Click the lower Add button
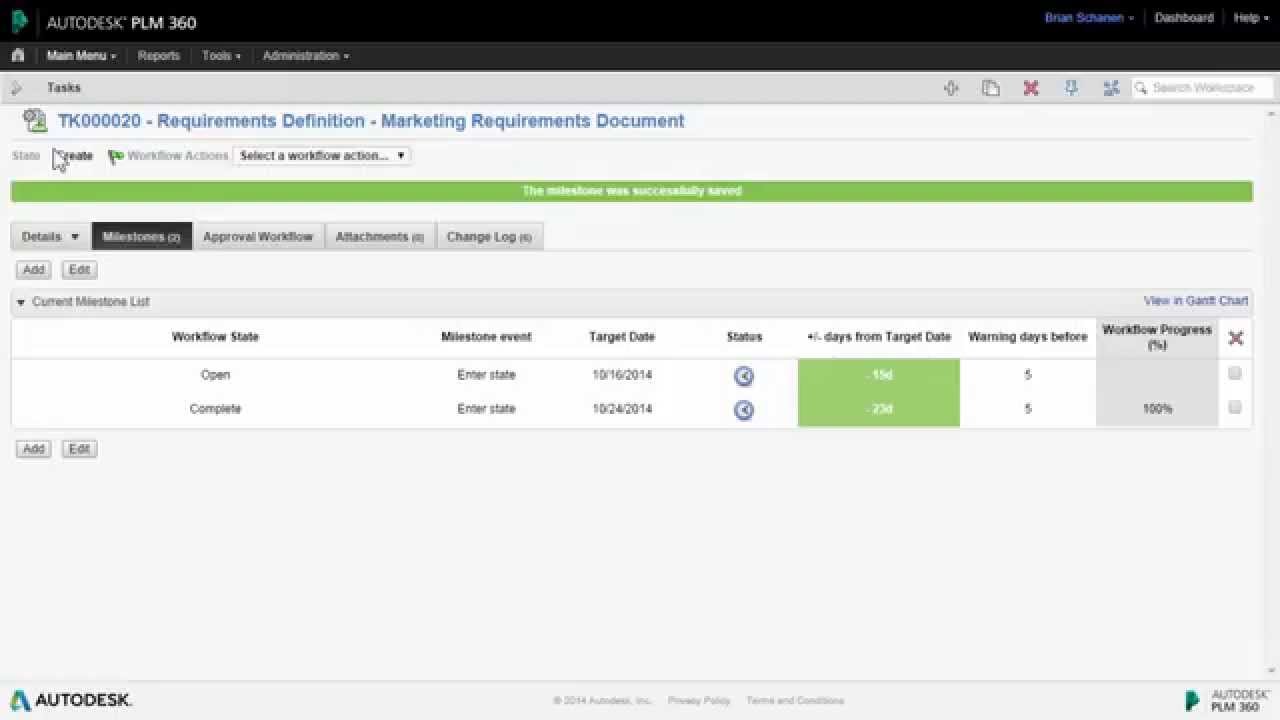1280x720 pixels. (x=34, y=449)
